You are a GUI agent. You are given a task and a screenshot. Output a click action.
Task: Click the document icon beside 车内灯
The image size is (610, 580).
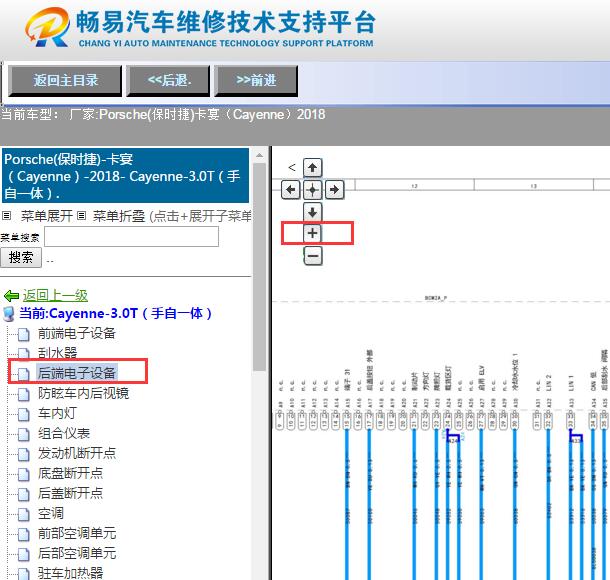(x=23, y=414)
